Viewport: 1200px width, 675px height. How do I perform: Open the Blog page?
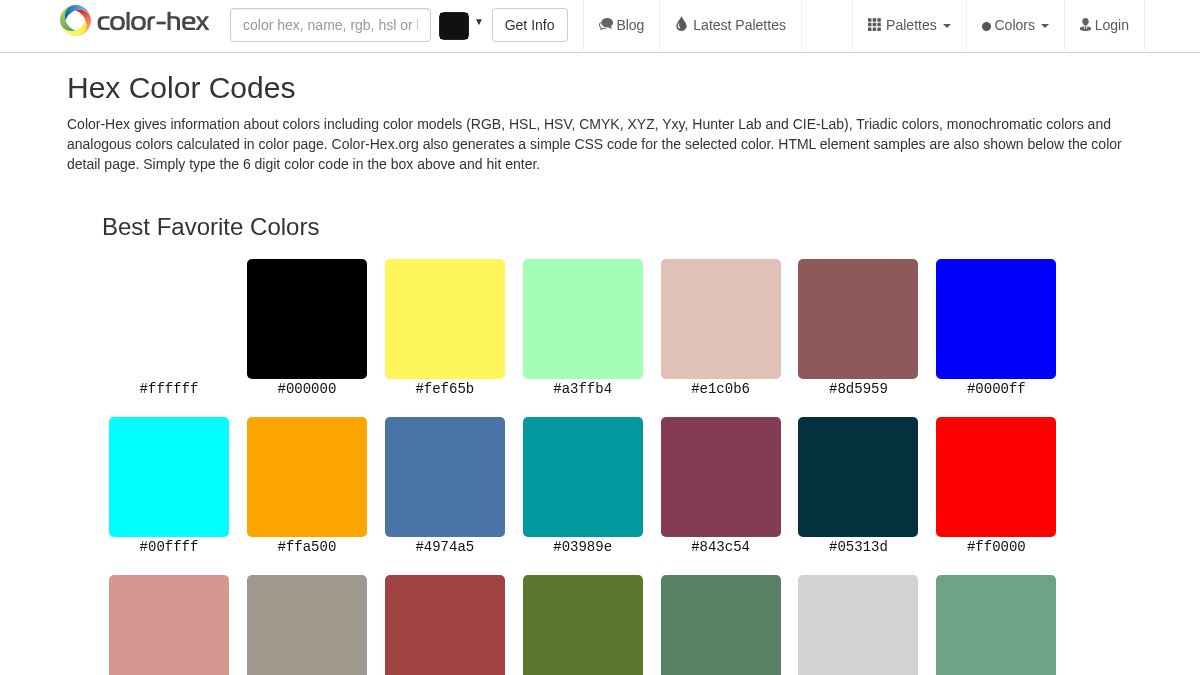coord(621,25)
